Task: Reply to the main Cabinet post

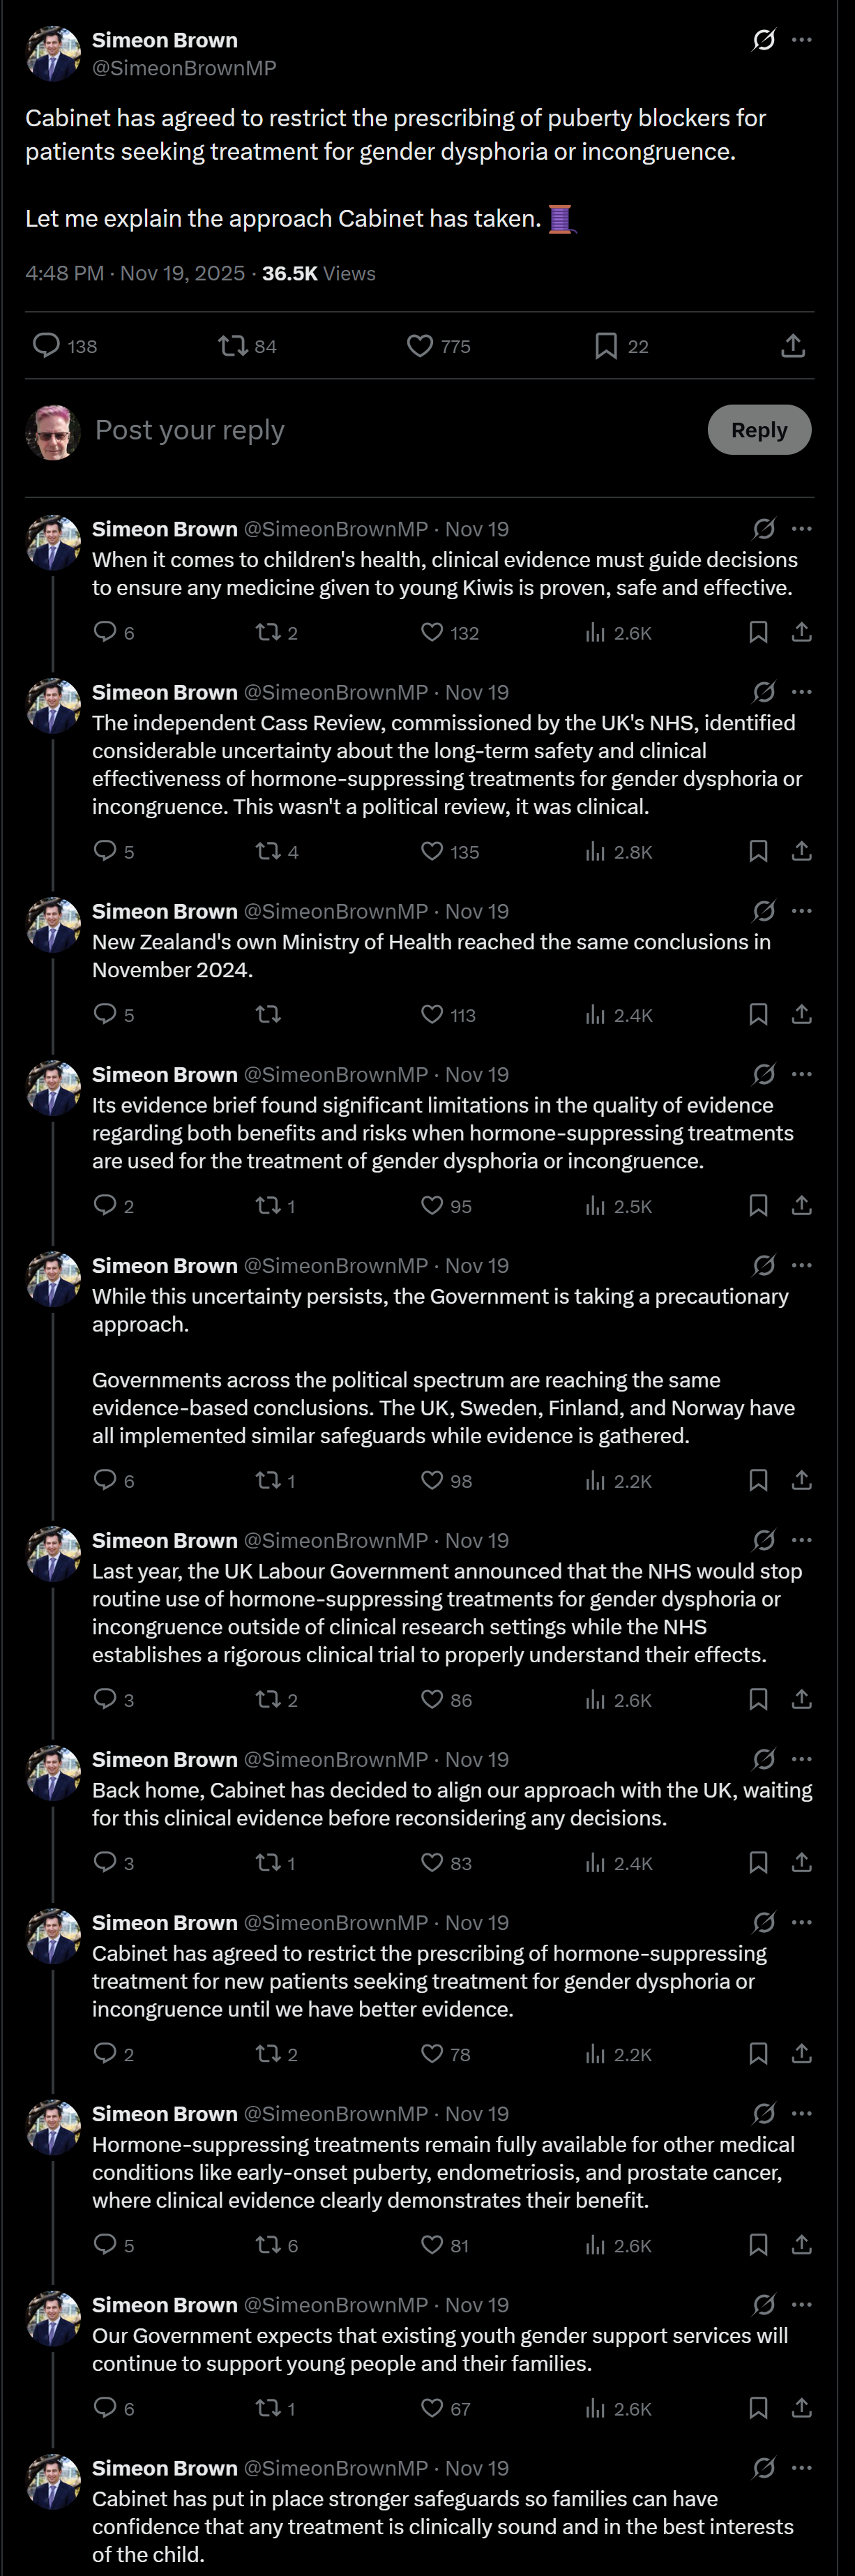Action: (x=47, y=346)
